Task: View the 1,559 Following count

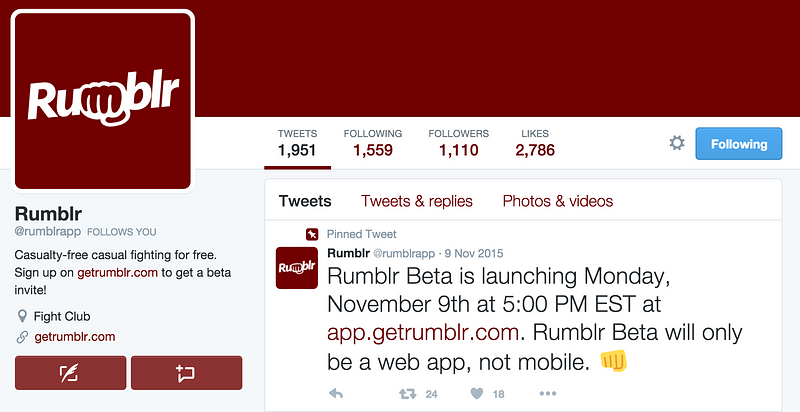Action: [373, 143]
